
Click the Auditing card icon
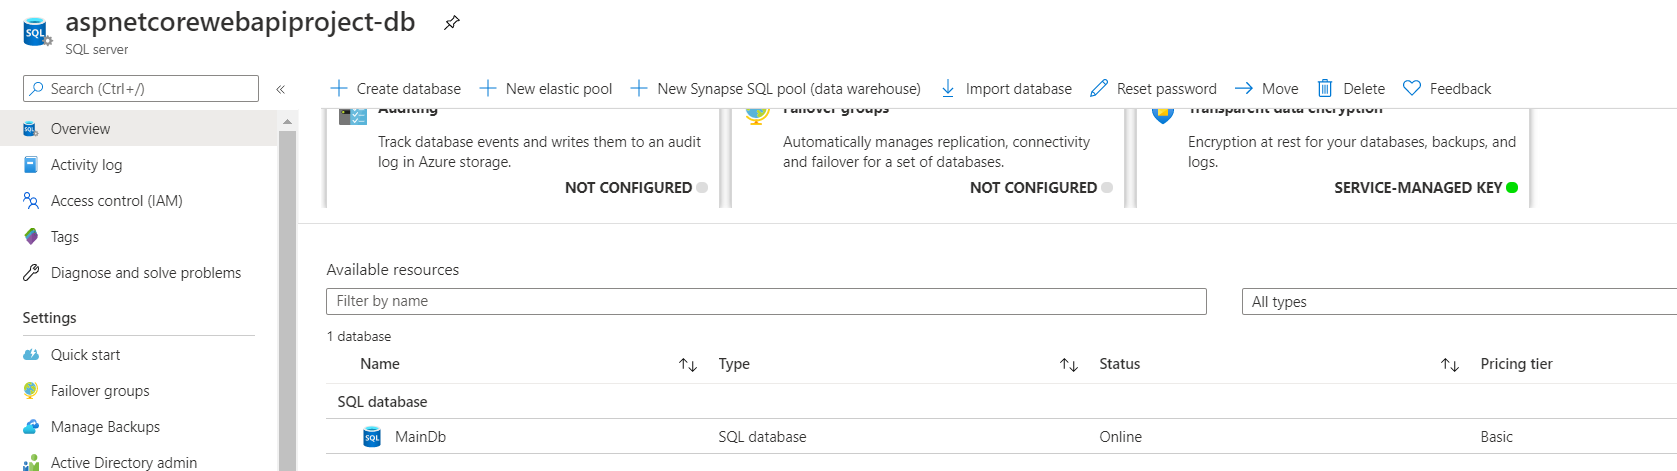pyautogui.click(x=353, y=116)
